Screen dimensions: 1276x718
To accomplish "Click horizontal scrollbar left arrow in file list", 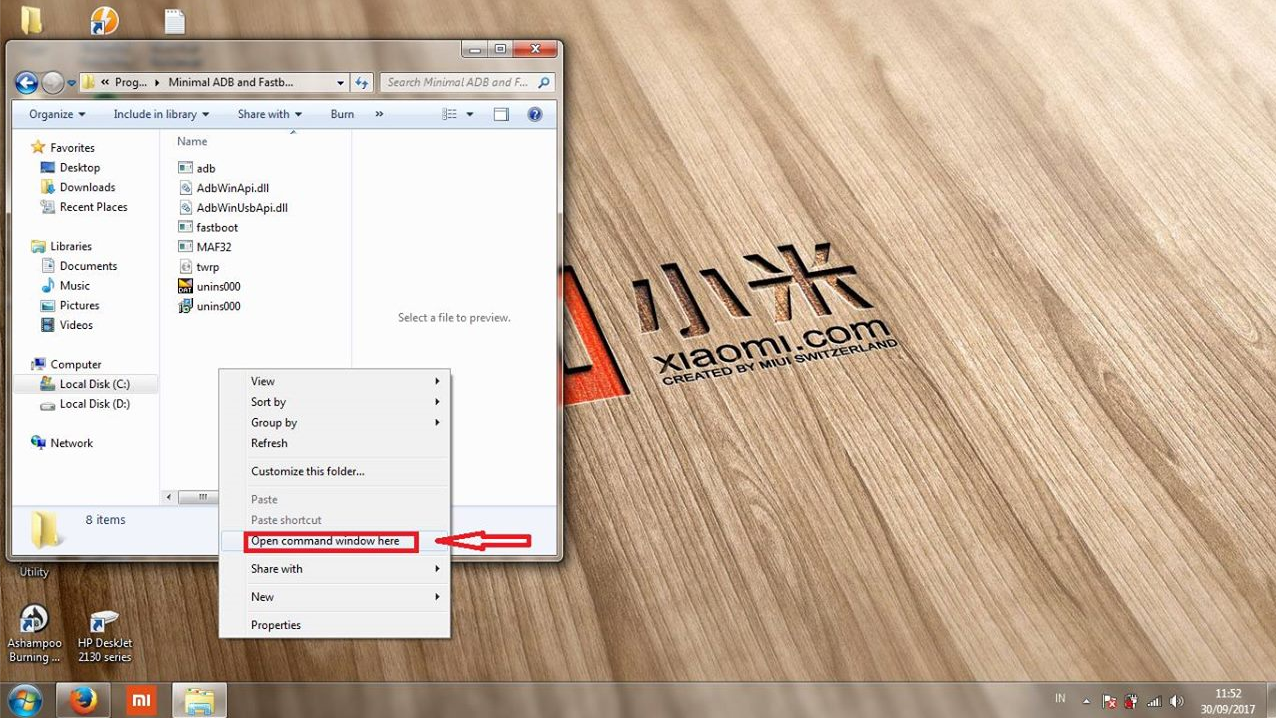I will (x=169, y=497).
